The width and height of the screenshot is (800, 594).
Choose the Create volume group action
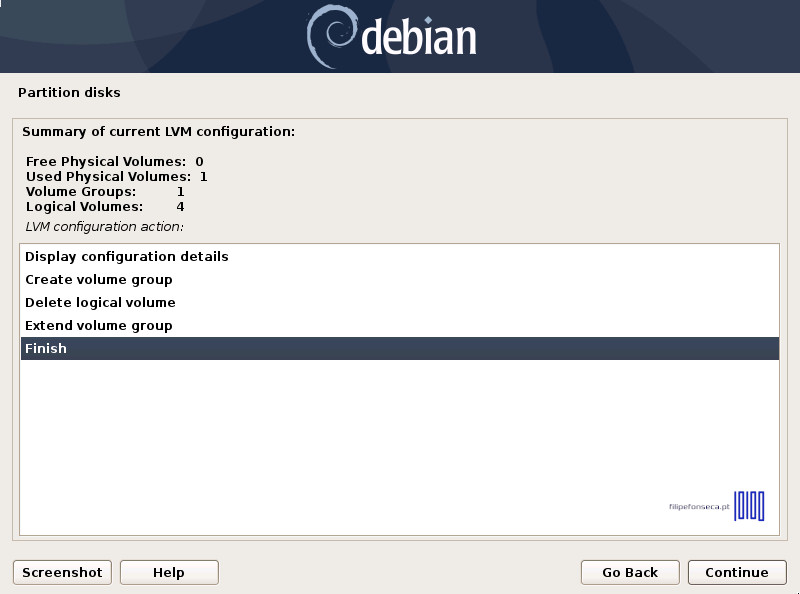pyautogui.click(x=99, y=280)
